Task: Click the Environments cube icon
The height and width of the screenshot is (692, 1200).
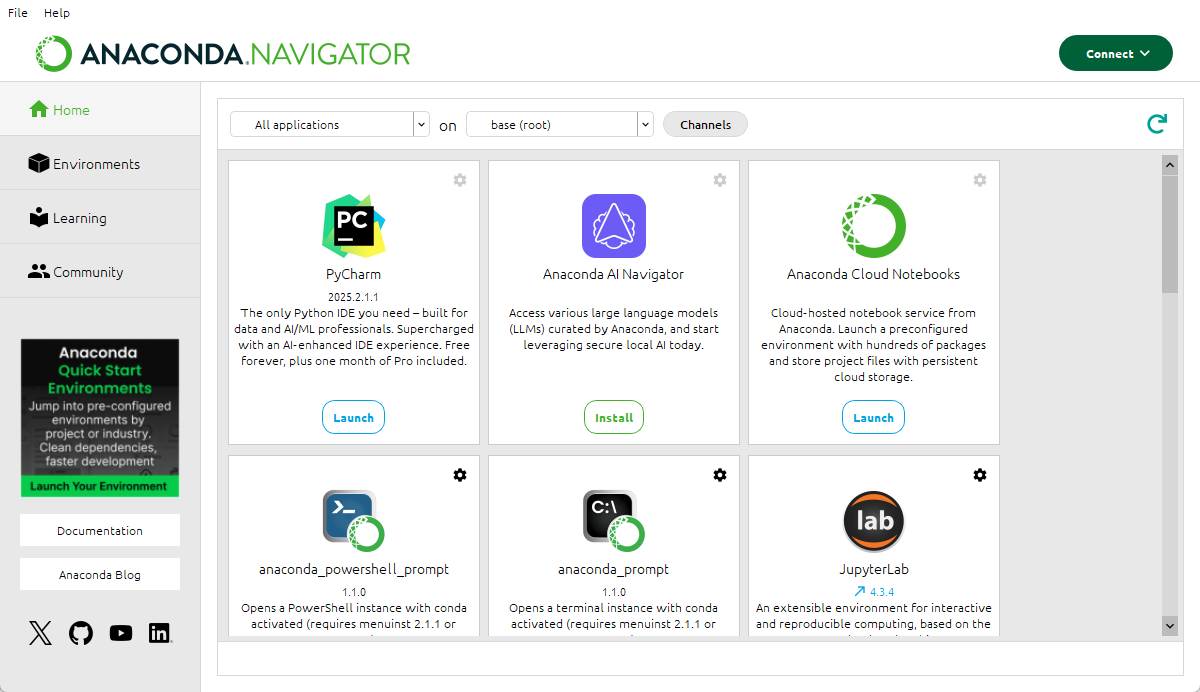Action: click(39, 163)
